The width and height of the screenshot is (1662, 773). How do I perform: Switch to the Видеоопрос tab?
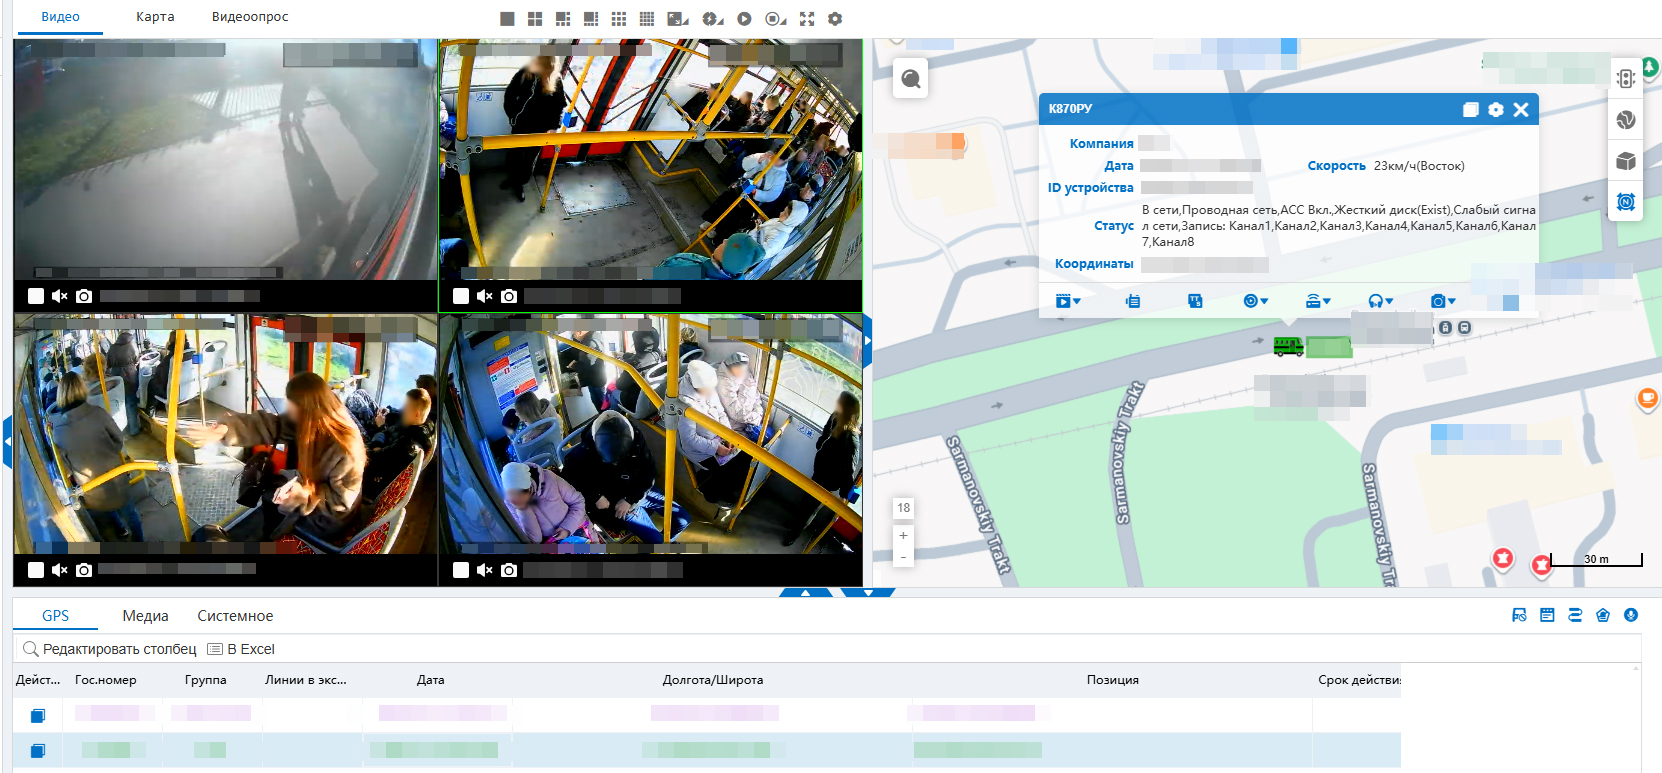point(250,17)
